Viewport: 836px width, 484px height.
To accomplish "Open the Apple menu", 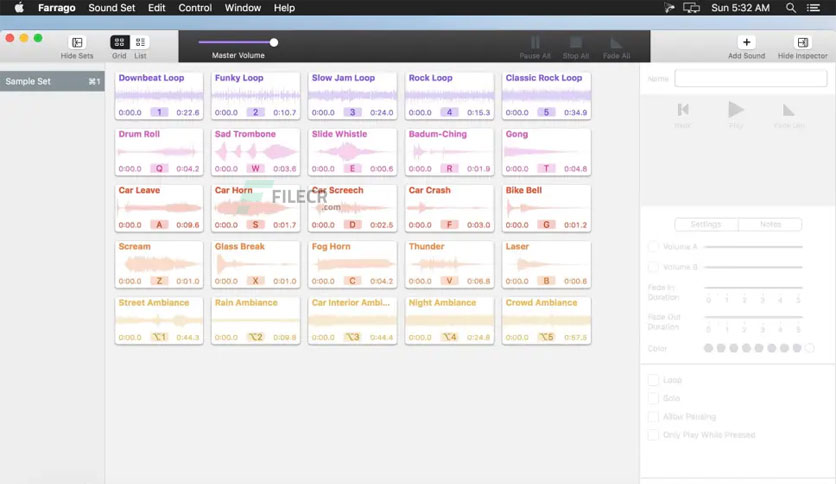I will [x=19, y=7].
